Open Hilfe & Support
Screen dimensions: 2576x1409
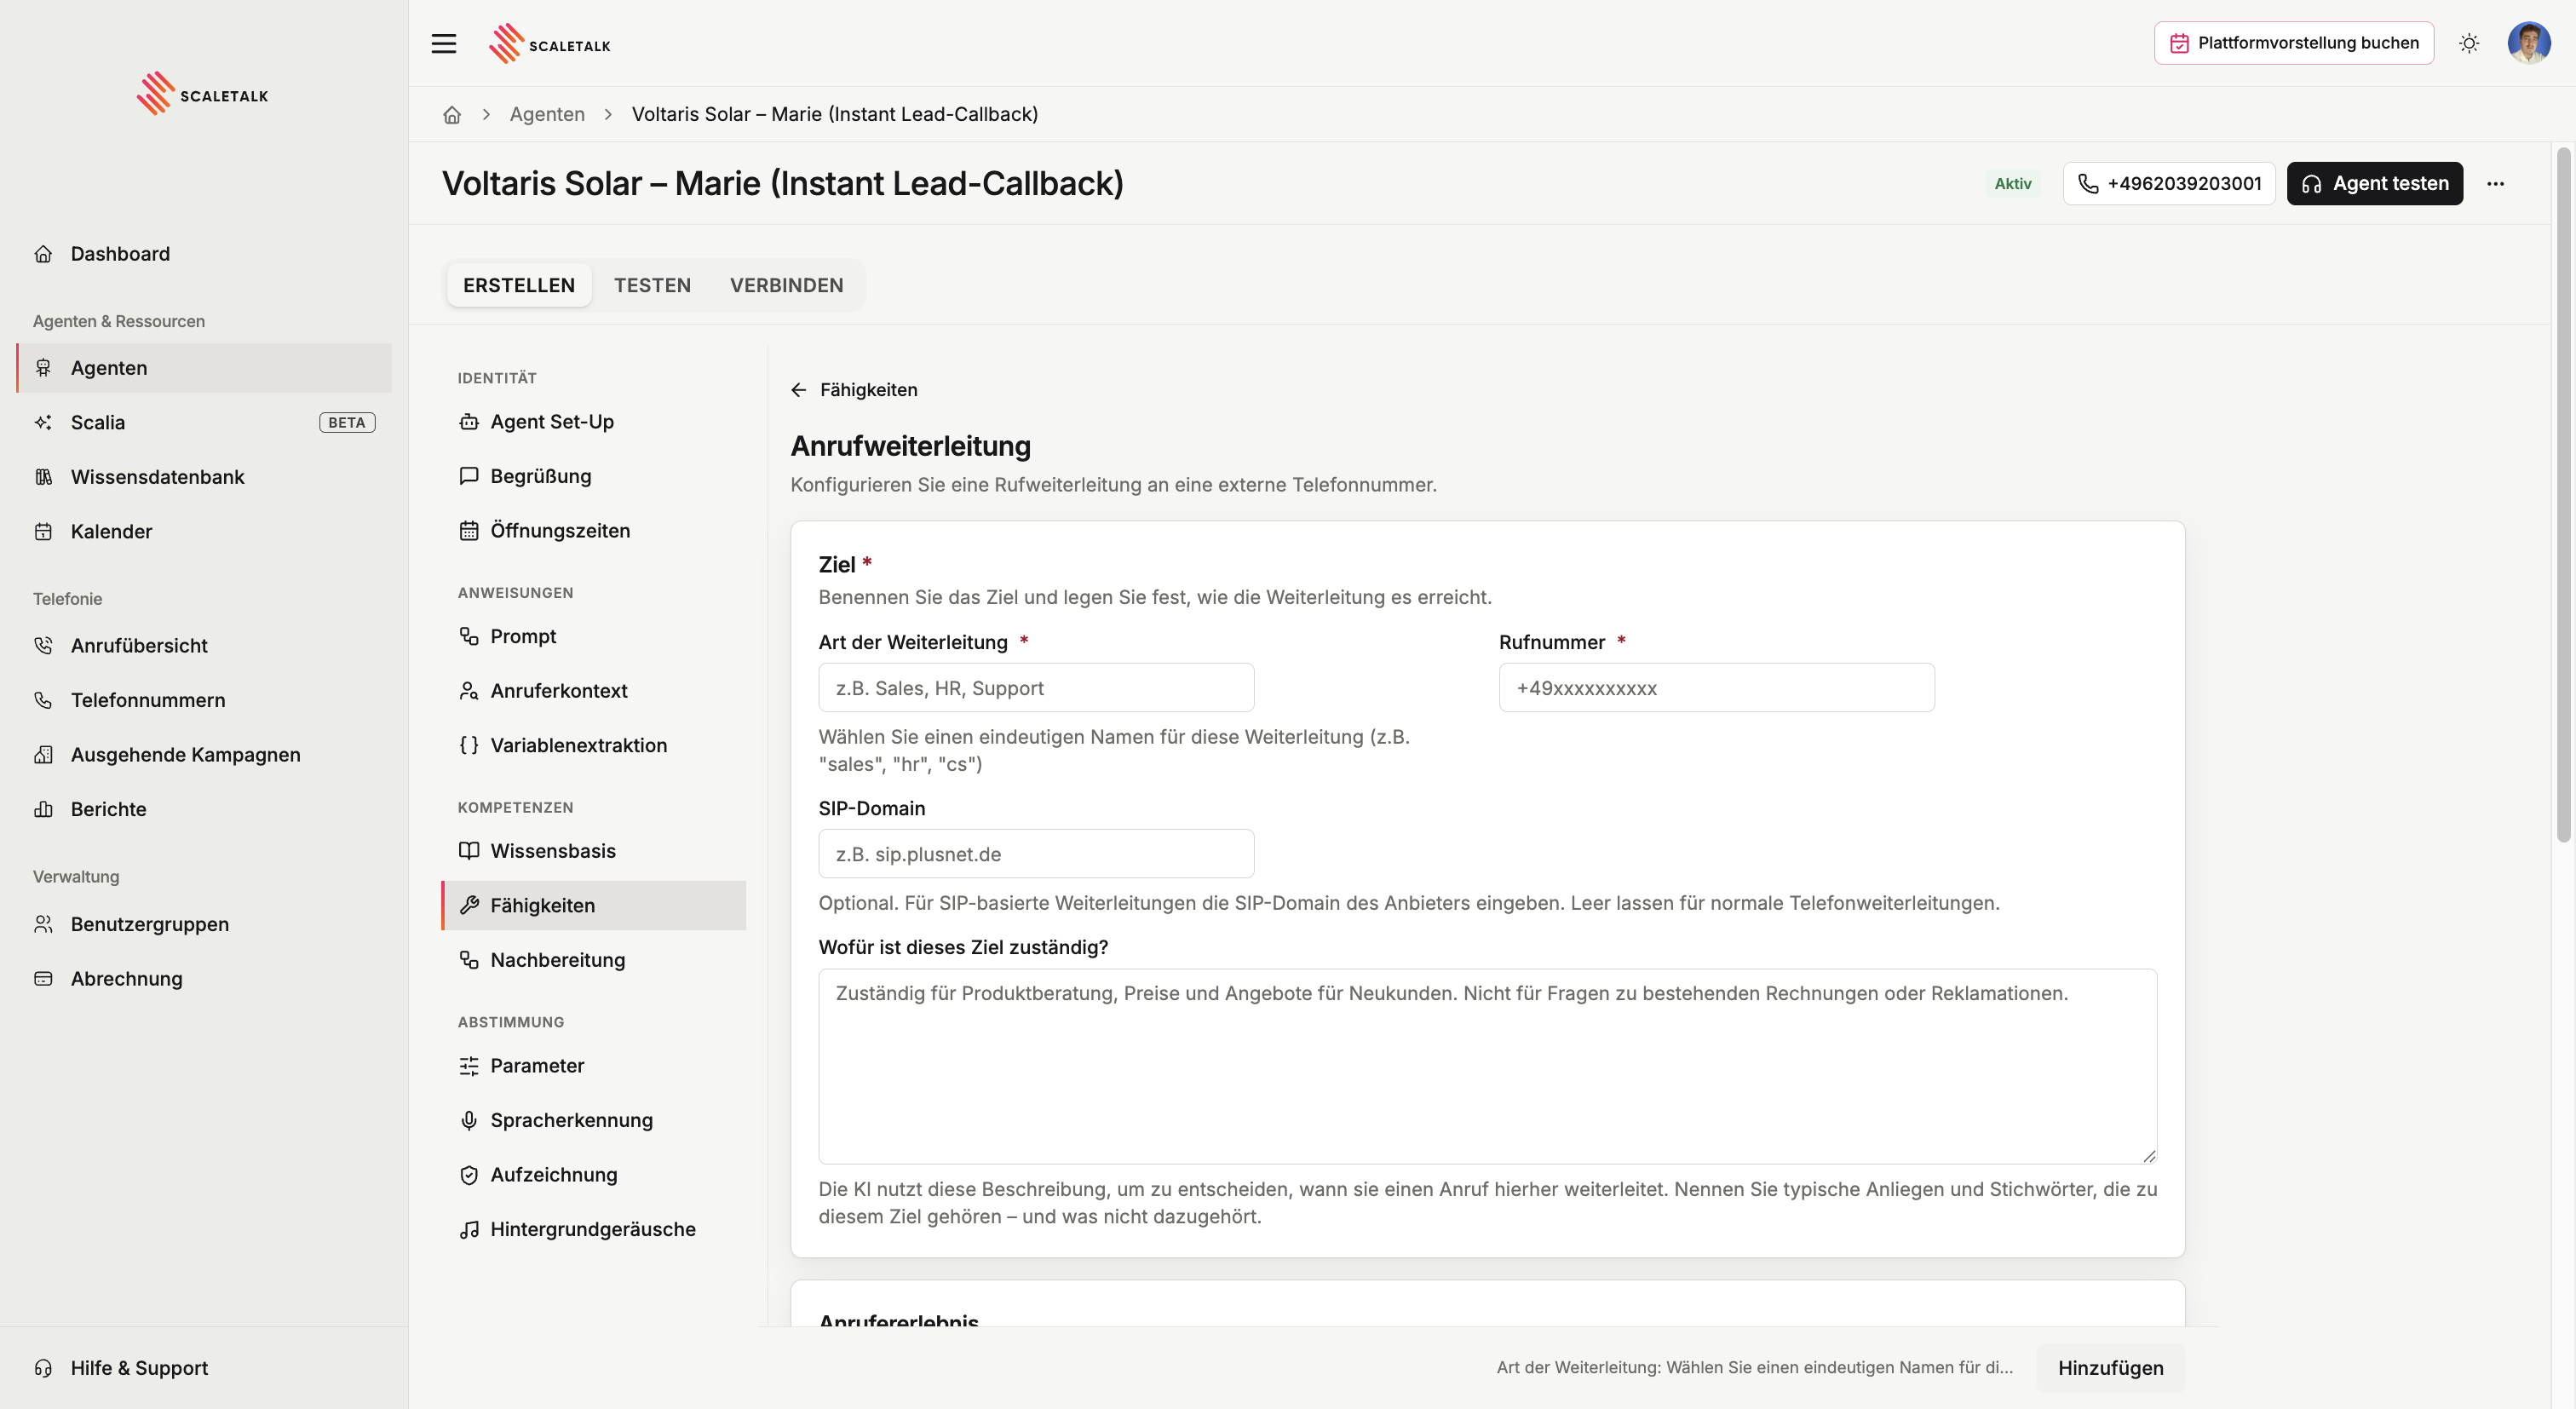204,1367
